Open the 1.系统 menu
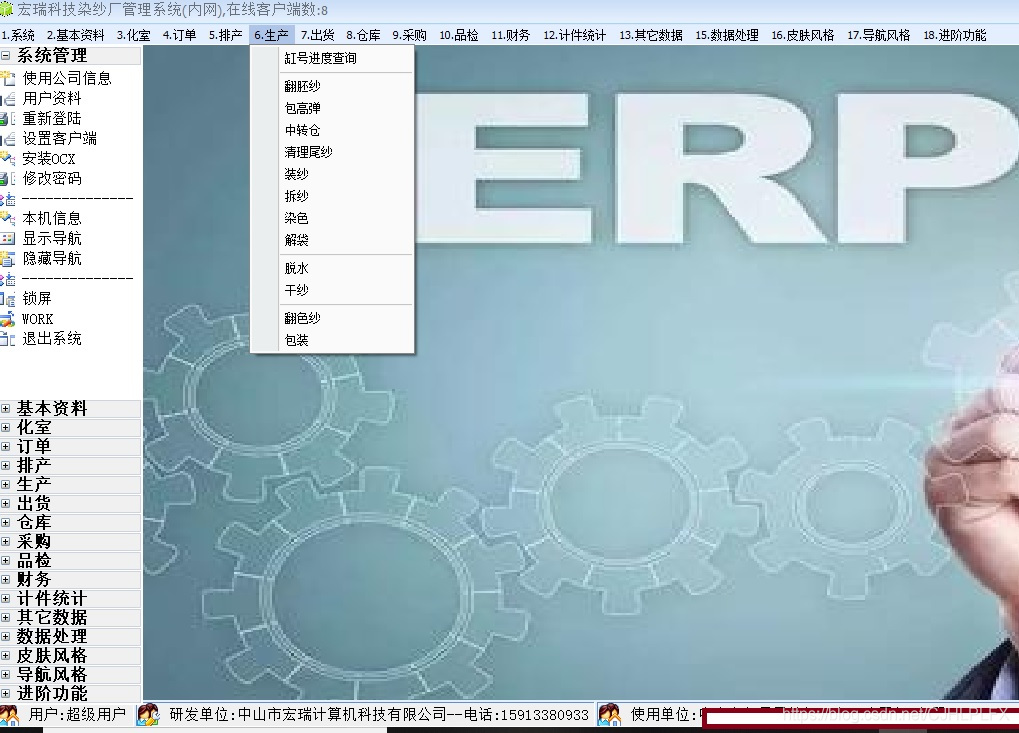1019x733 pixels. 18,35
